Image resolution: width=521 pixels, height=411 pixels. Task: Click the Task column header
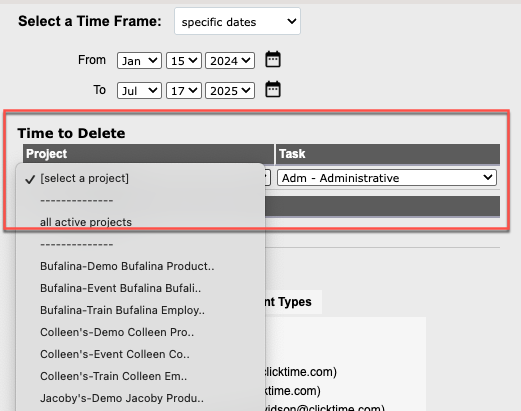pos(388,154)
